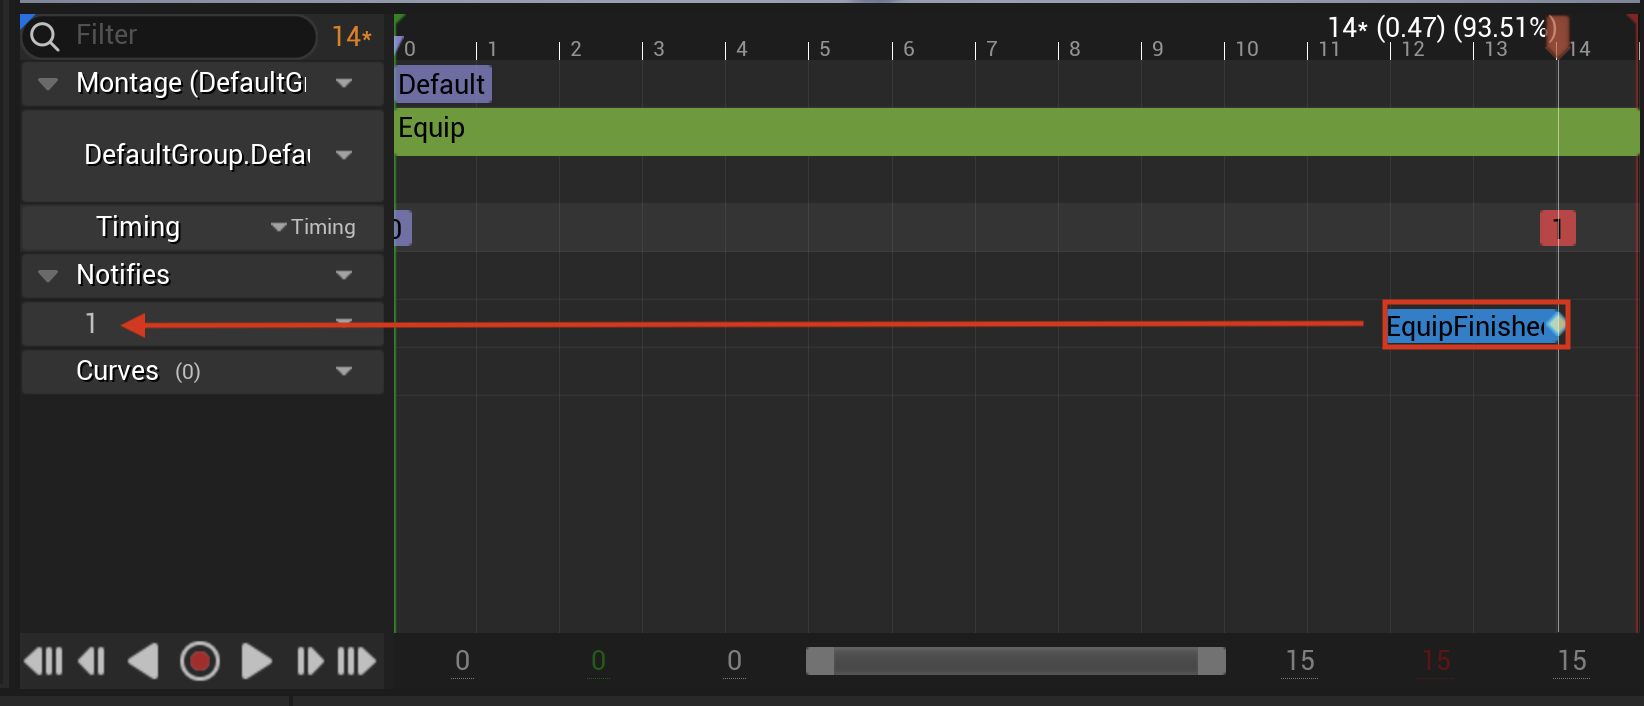Click the red timing marker 1
The width and height of the screenshot is (1644, 706).
click(1557, 228)
